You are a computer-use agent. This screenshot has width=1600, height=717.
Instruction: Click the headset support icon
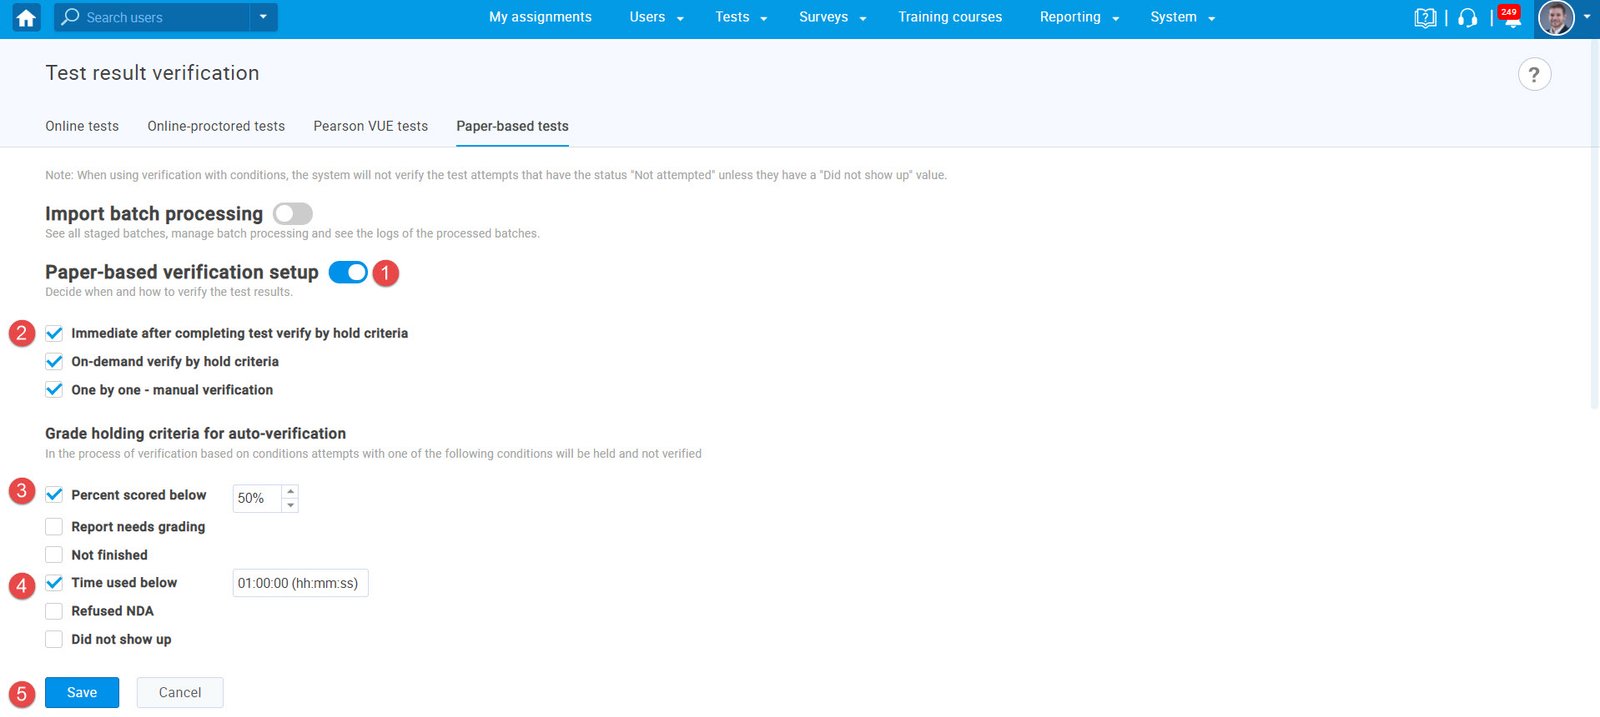pyautogui.click(x=1467, y=18)
